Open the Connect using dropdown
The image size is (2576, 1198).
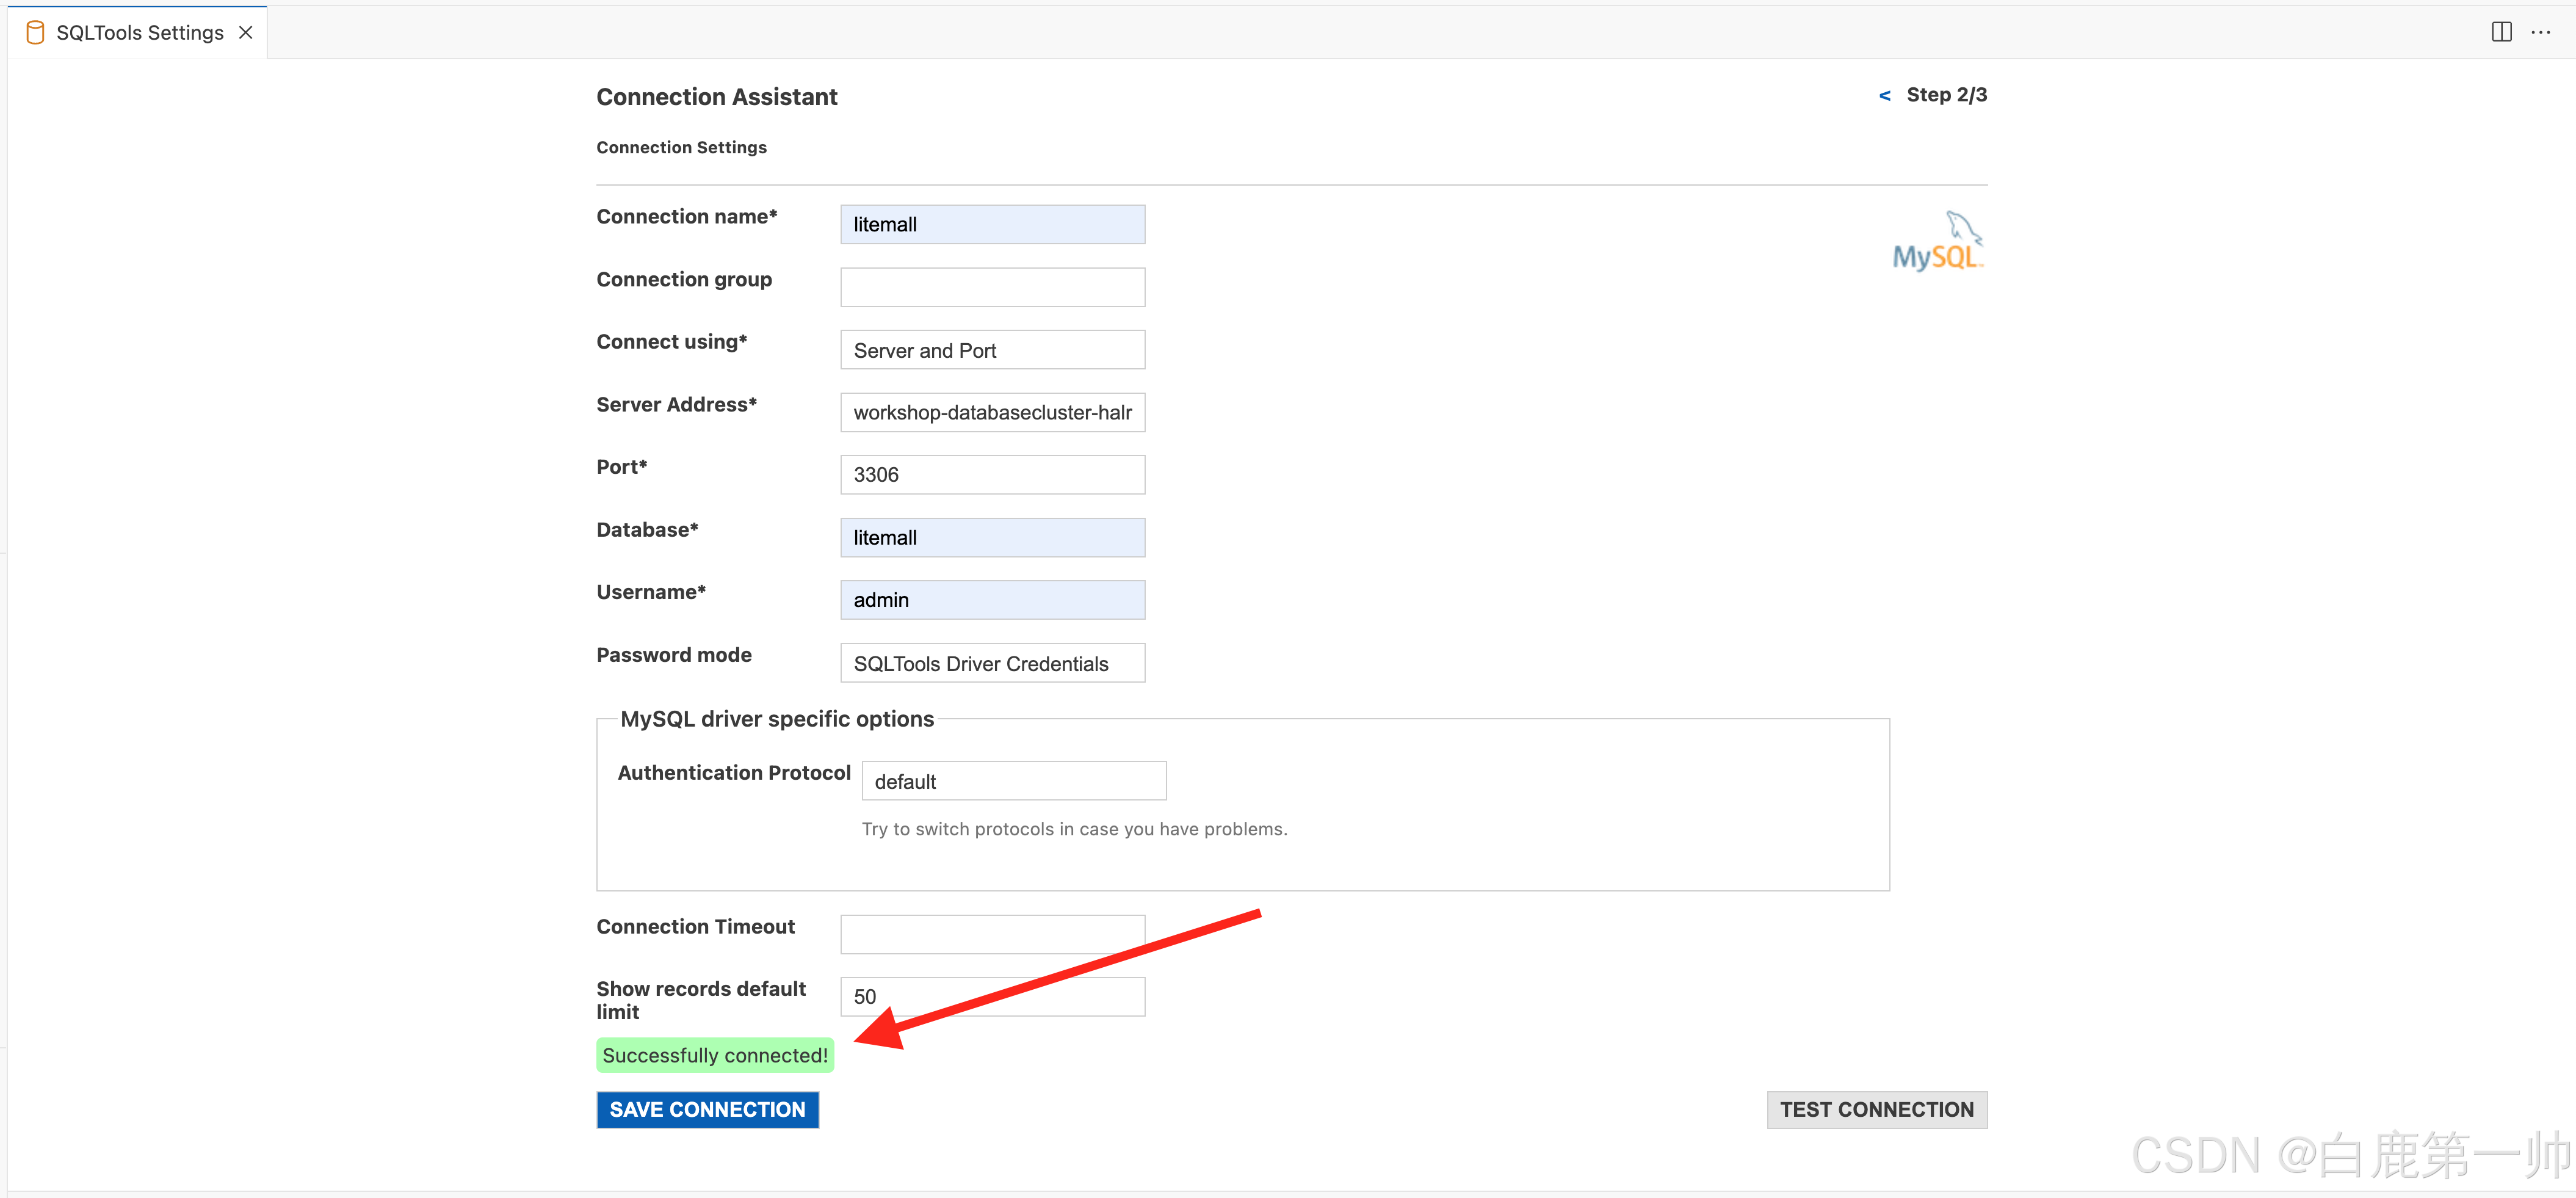click(992, 350)
